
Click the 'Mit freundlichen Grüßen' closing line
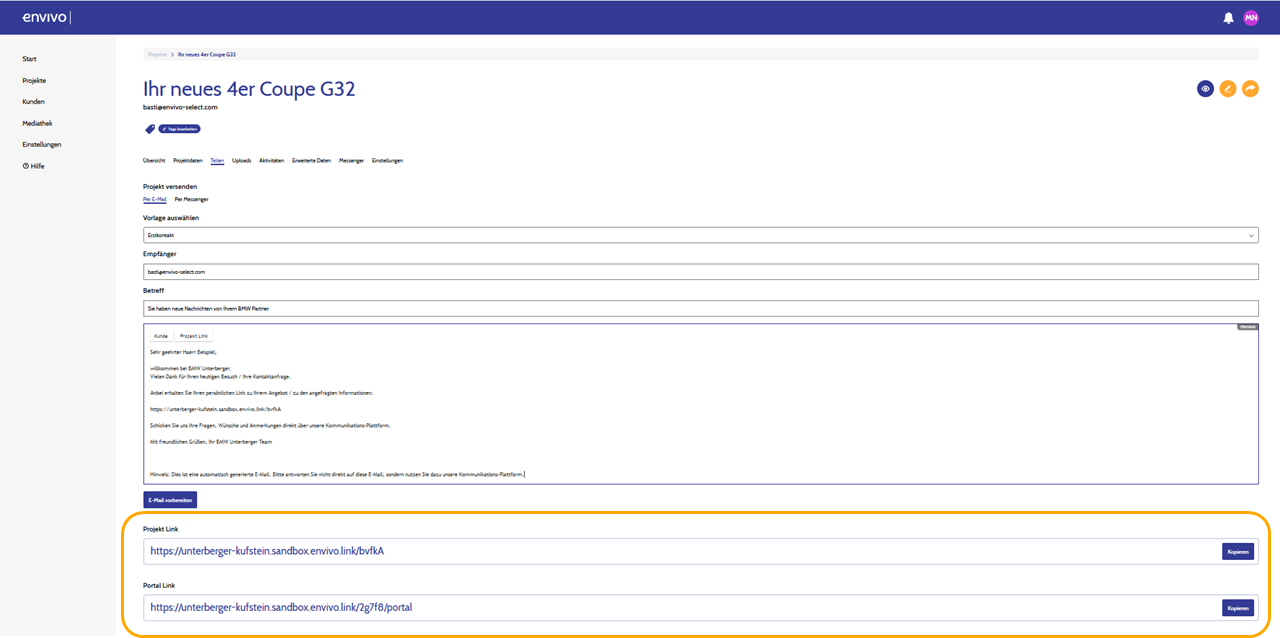[211, 441]
